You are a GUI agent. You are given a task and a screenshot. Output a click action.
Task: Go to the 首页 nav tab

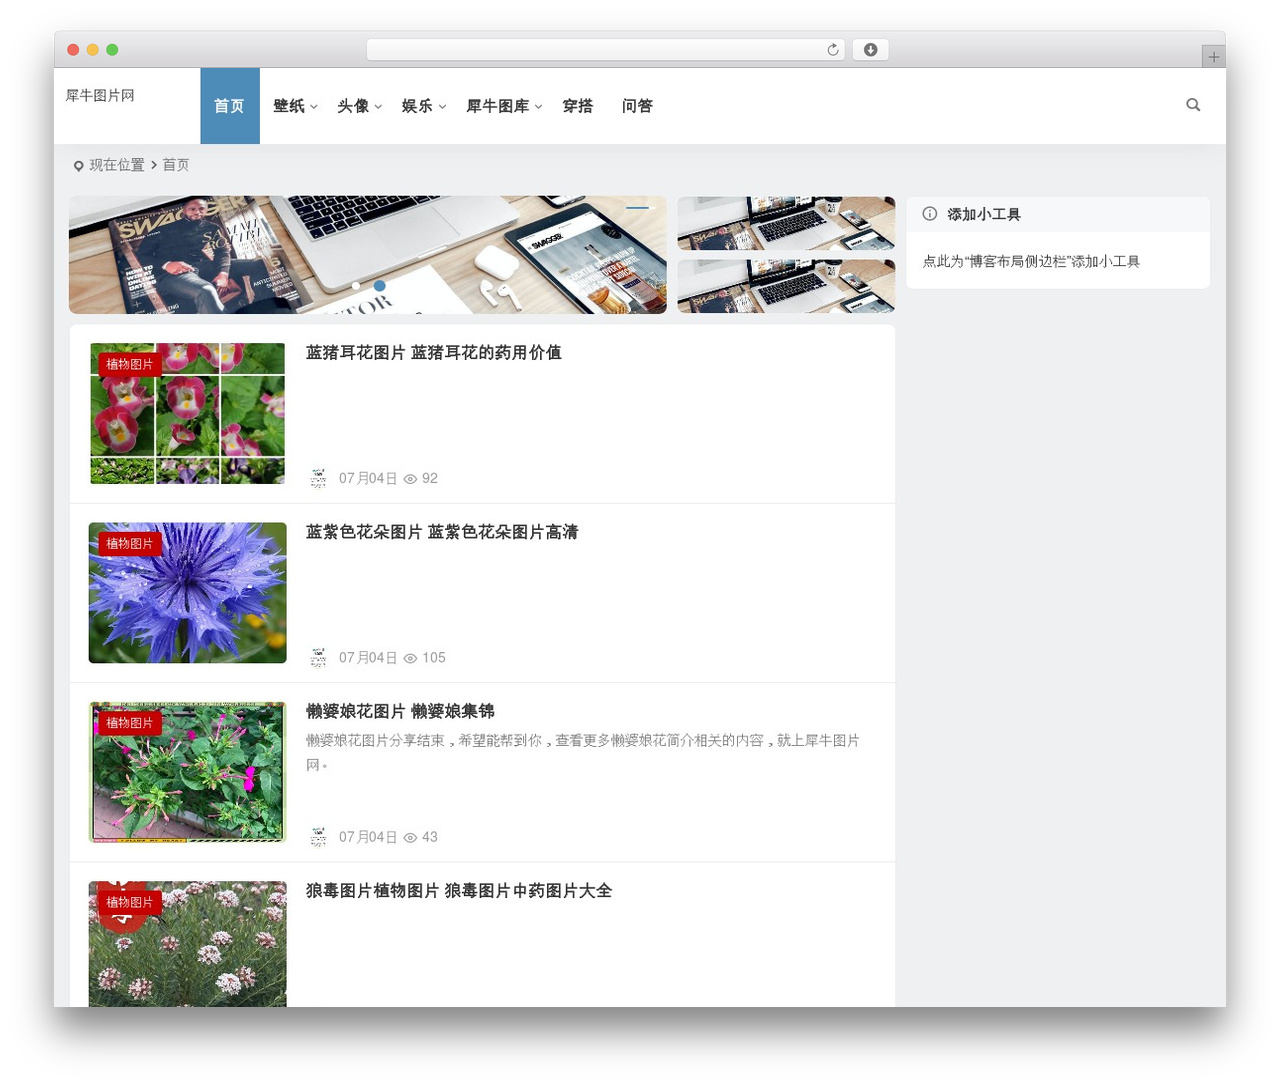(230, 106)
